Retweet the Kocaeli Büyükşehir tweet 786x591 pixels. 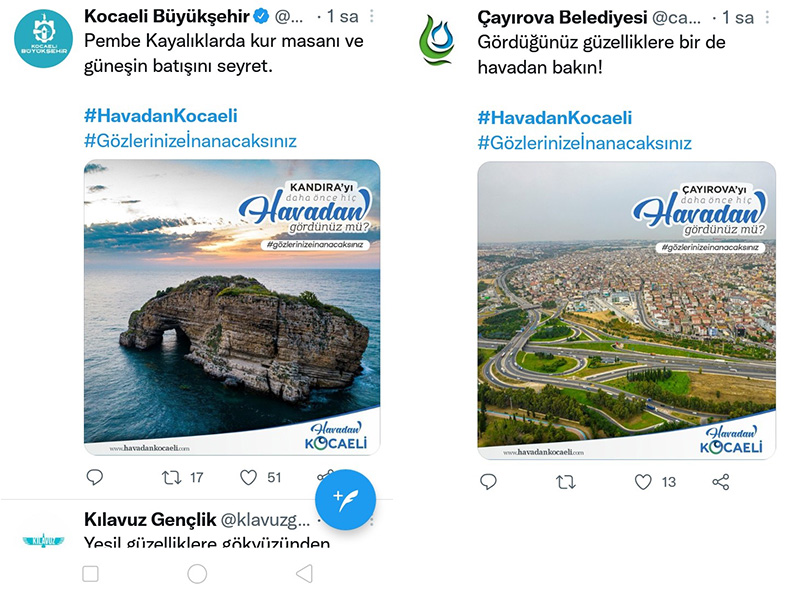pos(171,478)
